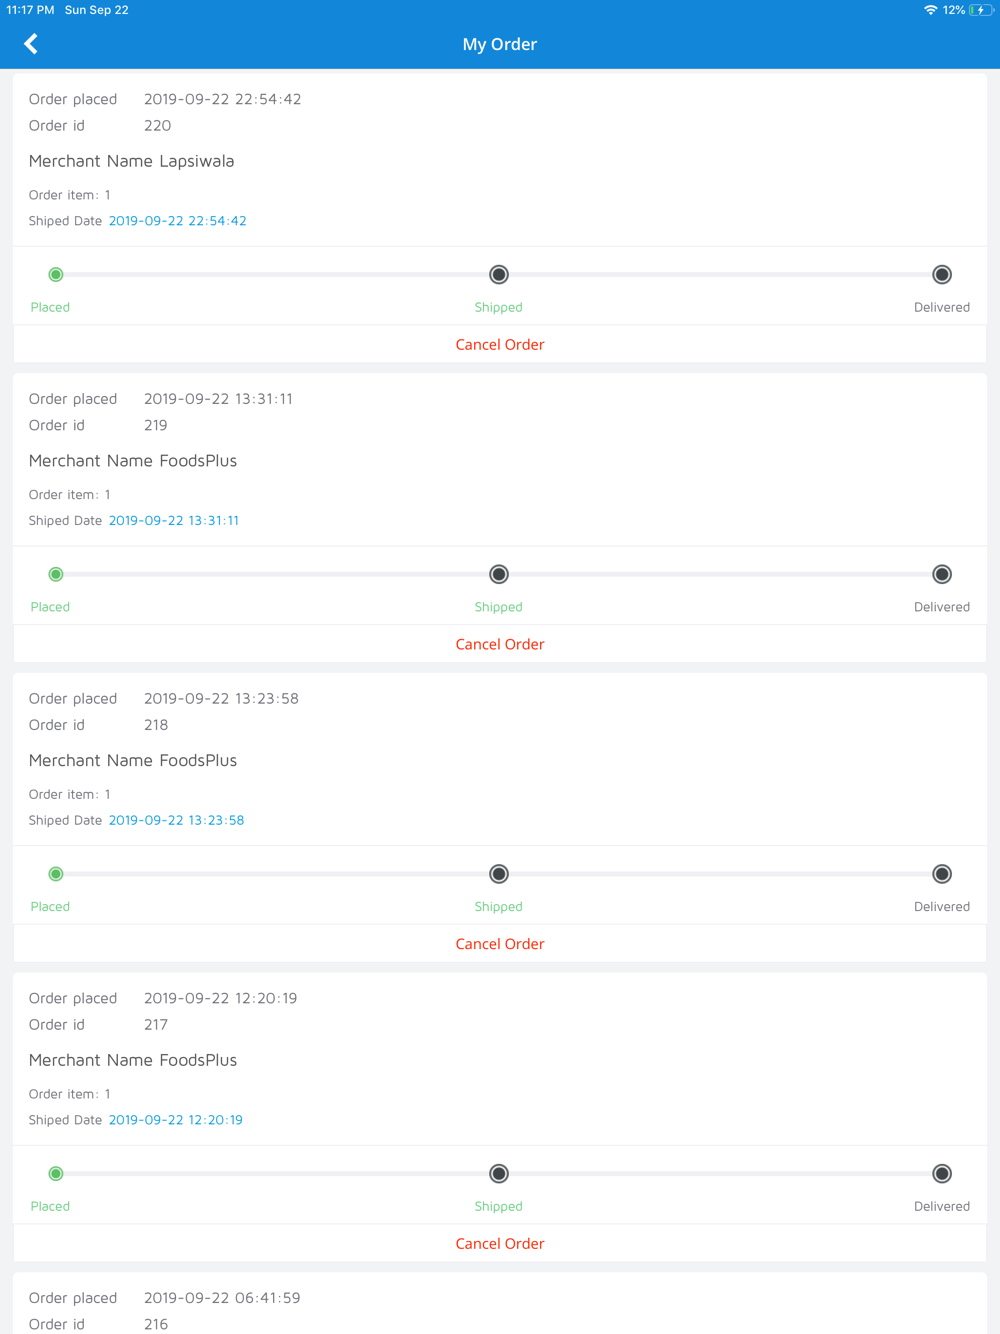Cancel order 219 placed at 13:31:11

pyautogui.click(x=500, y=645)
